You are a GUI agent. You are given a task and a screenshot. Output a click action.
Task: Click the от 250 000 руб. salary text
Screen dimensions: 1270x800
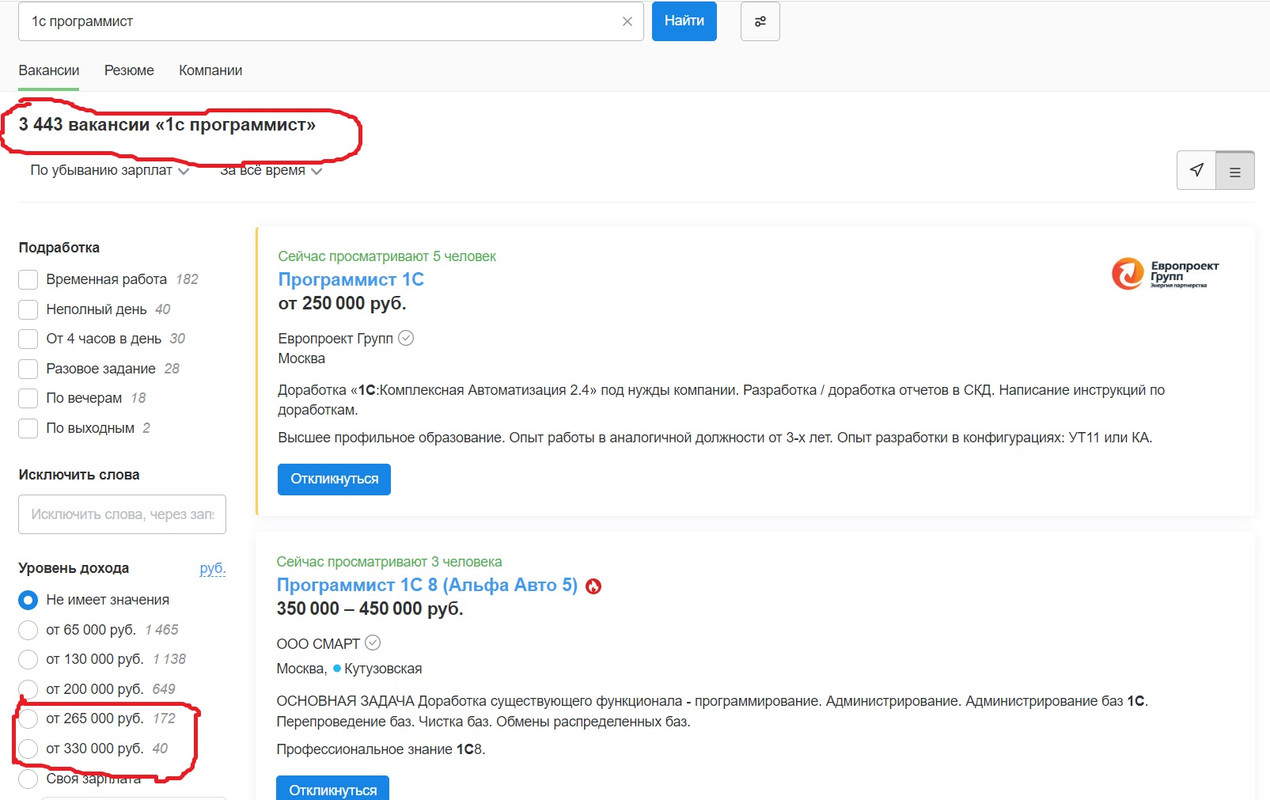[x=342, y=304]
